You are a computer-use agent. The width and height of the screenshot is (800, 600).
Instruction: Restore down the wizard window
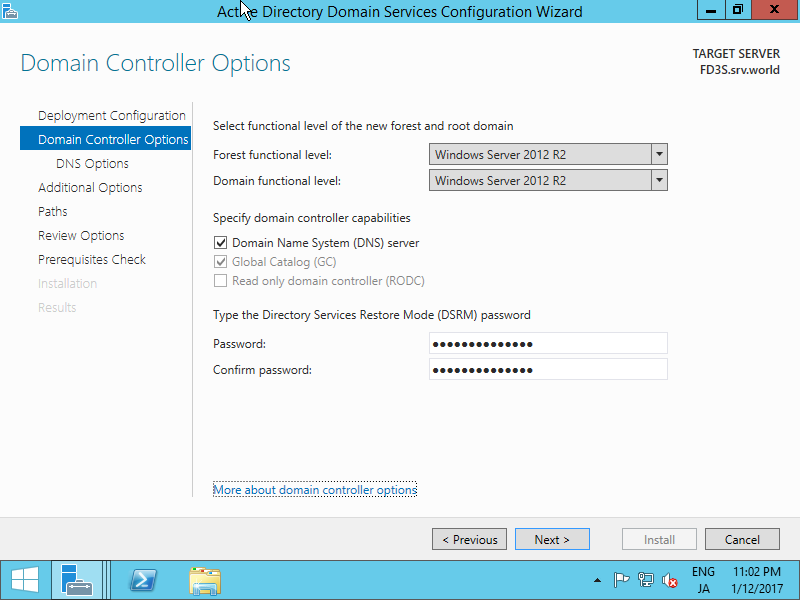coord(738,10)
